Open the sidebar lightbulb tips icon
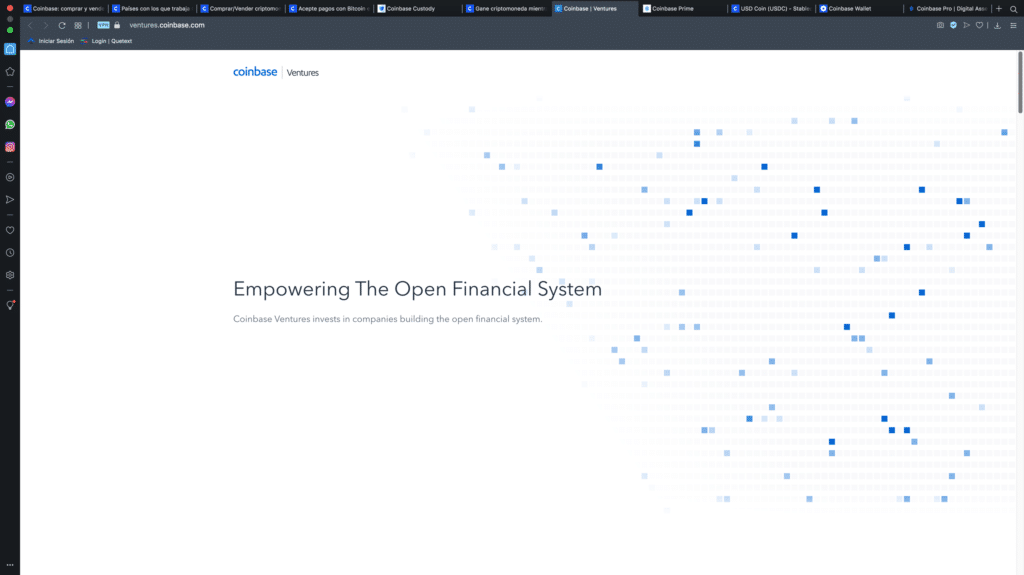 pyautogui.click(x=10, y=305)
